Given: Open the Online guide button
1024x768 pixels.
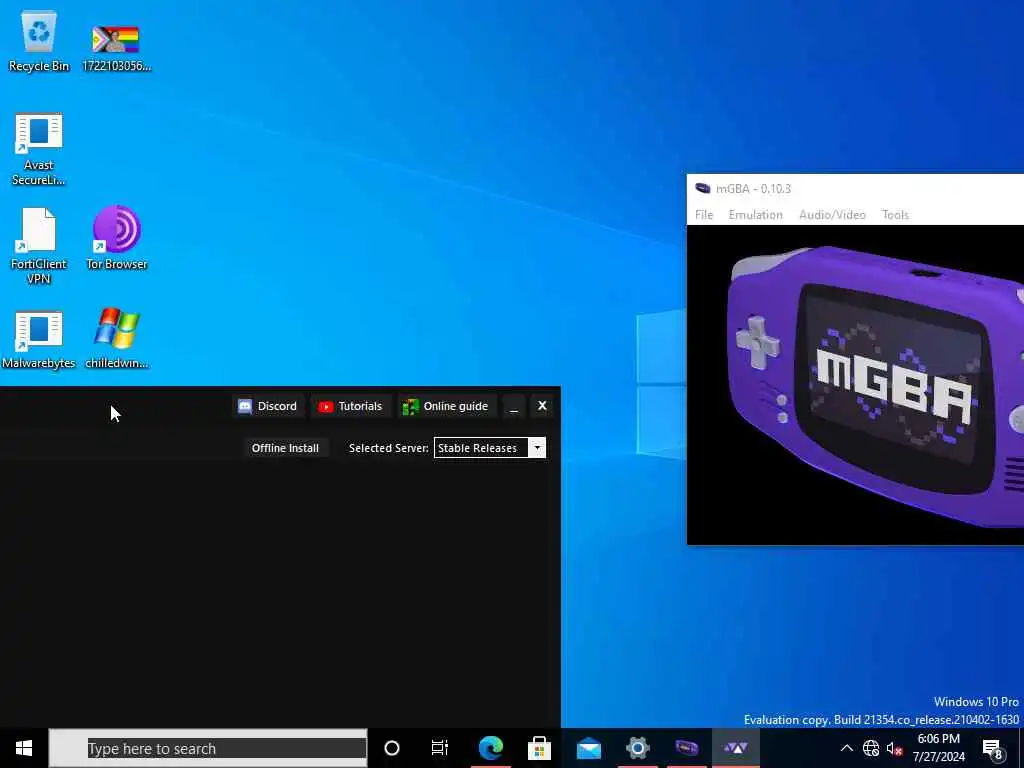Looking at the screenshot, I should (x=445, y=406).
